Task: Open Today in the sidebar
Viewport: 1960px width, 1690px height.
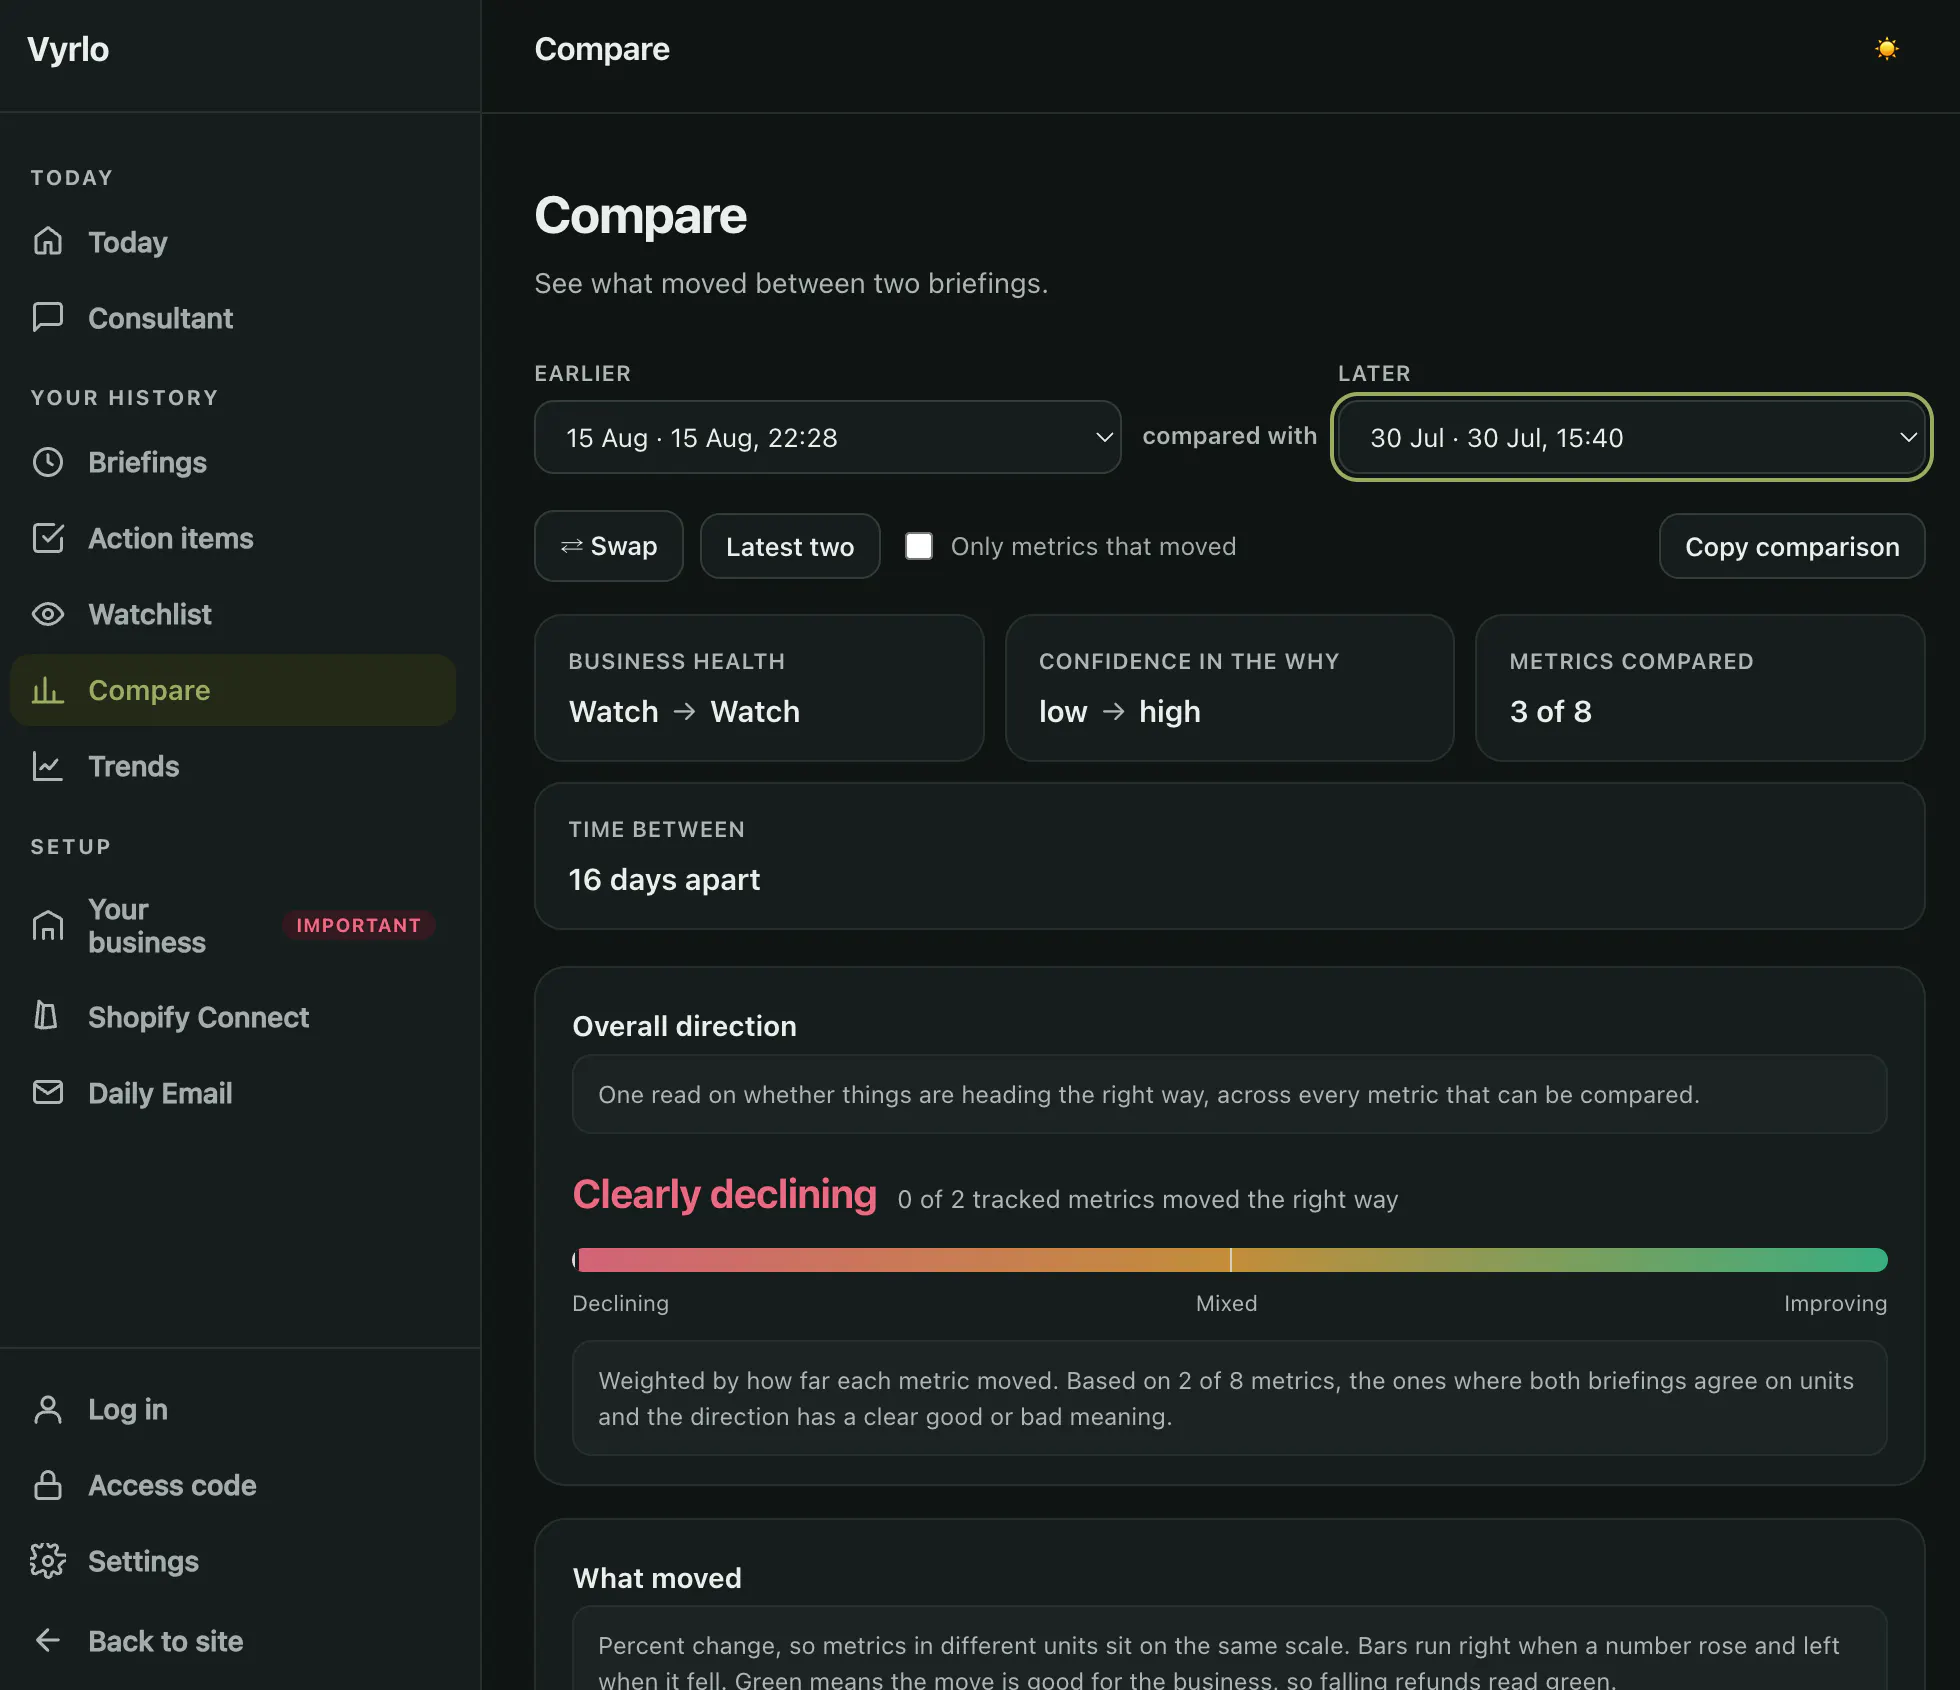Action: [232, 241]
